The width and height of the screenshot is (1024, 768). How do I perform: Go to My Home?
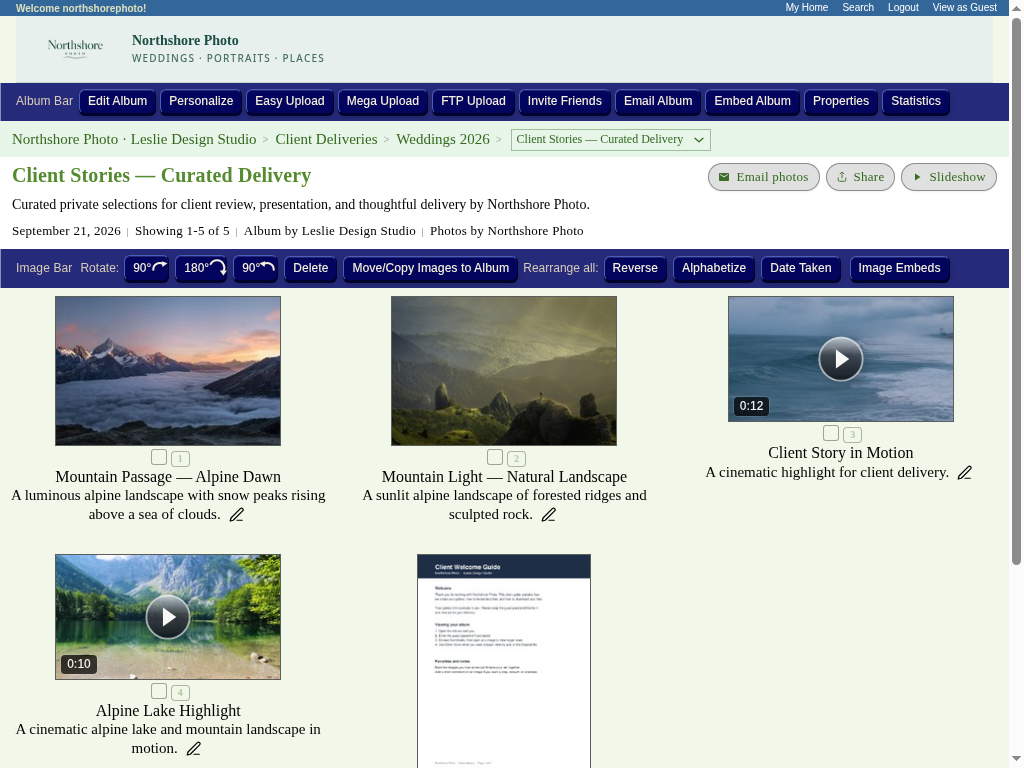click(807, 8)
